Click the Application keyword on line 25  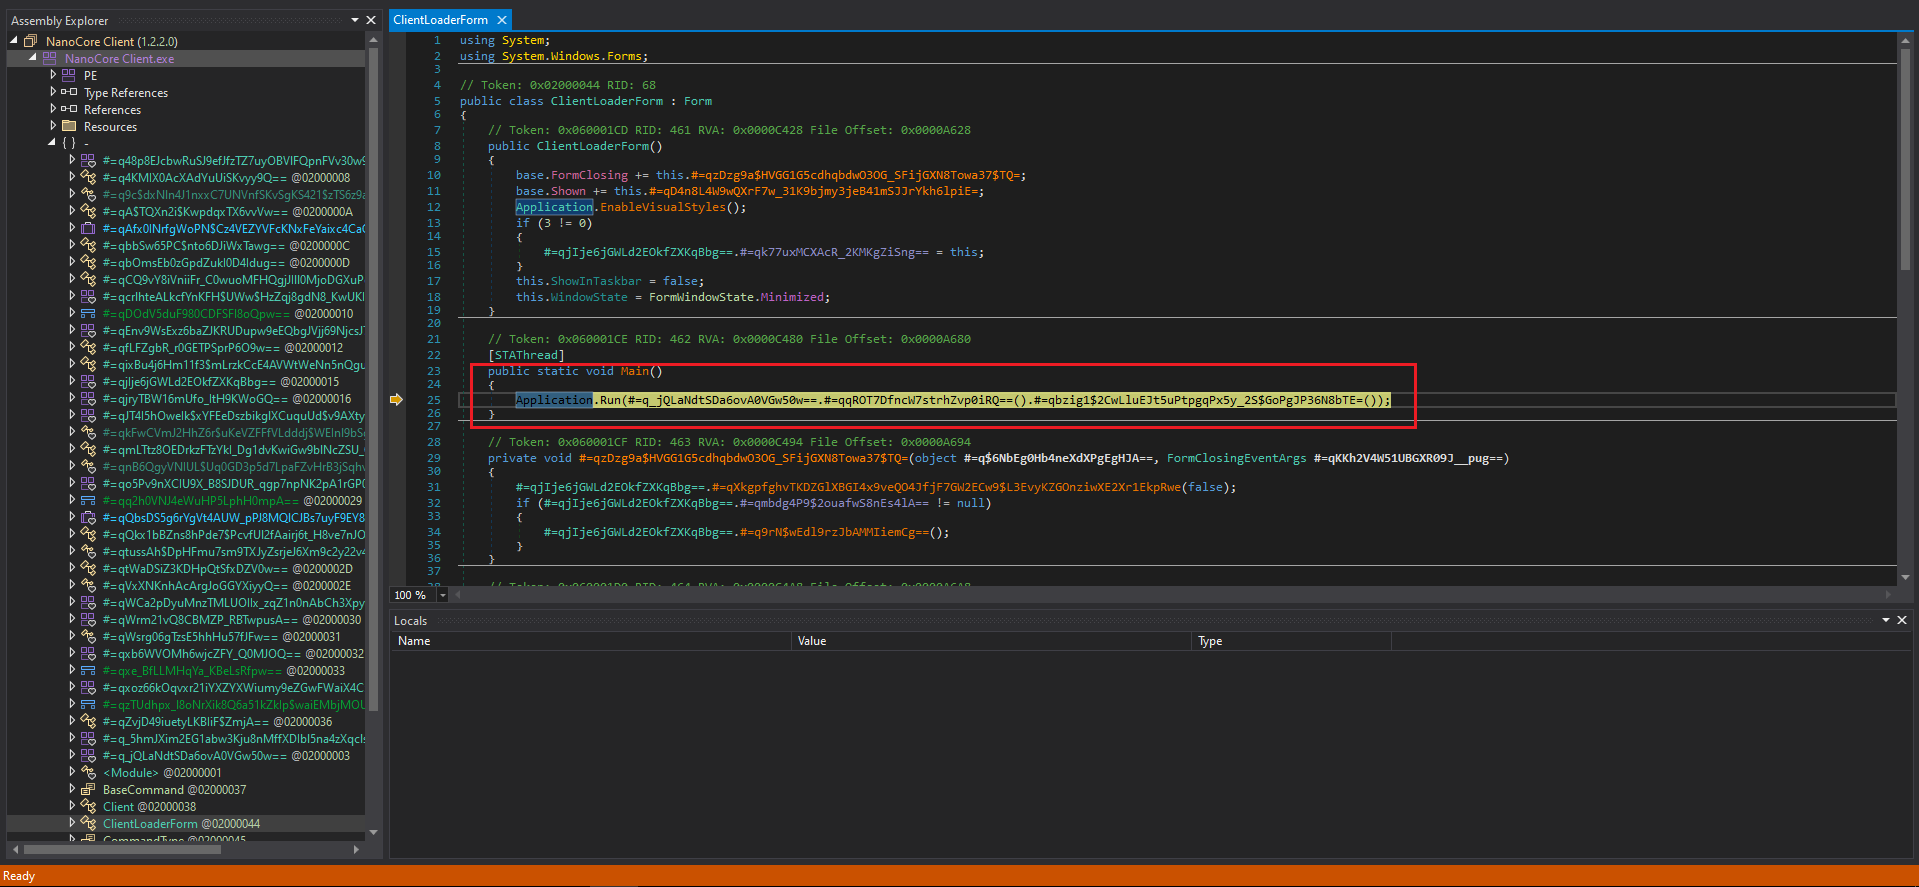[x=554, y=400]
